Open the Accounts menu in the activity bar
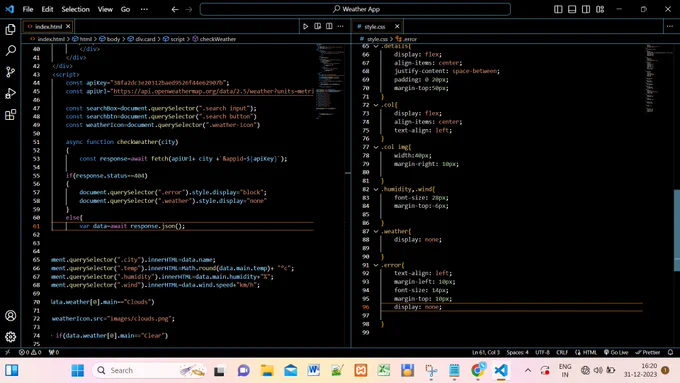 (x=10, y=315)
